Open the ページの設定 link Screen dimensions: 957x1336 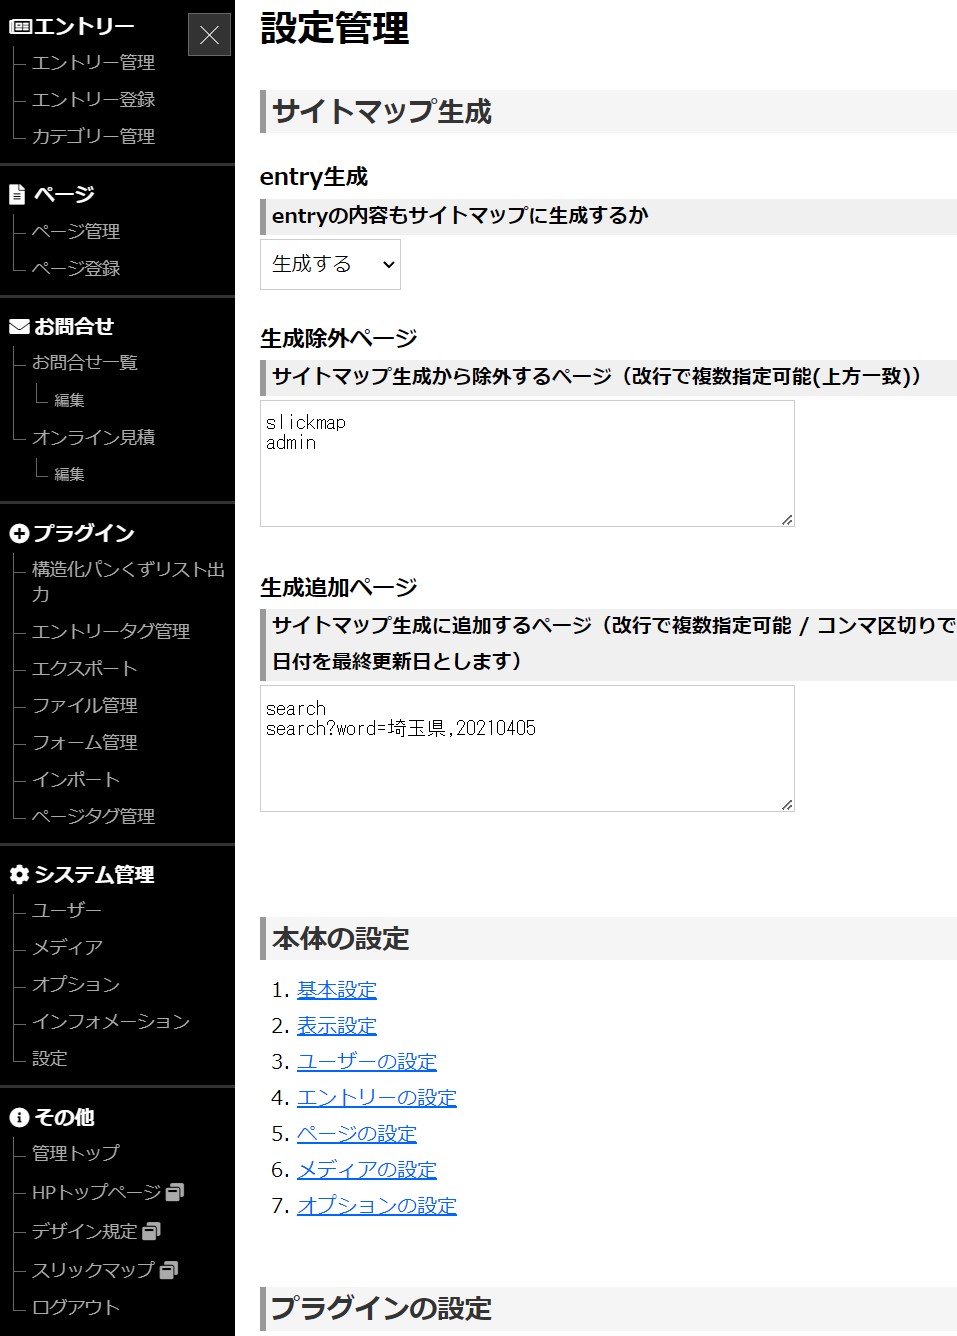coord(357,1133)
